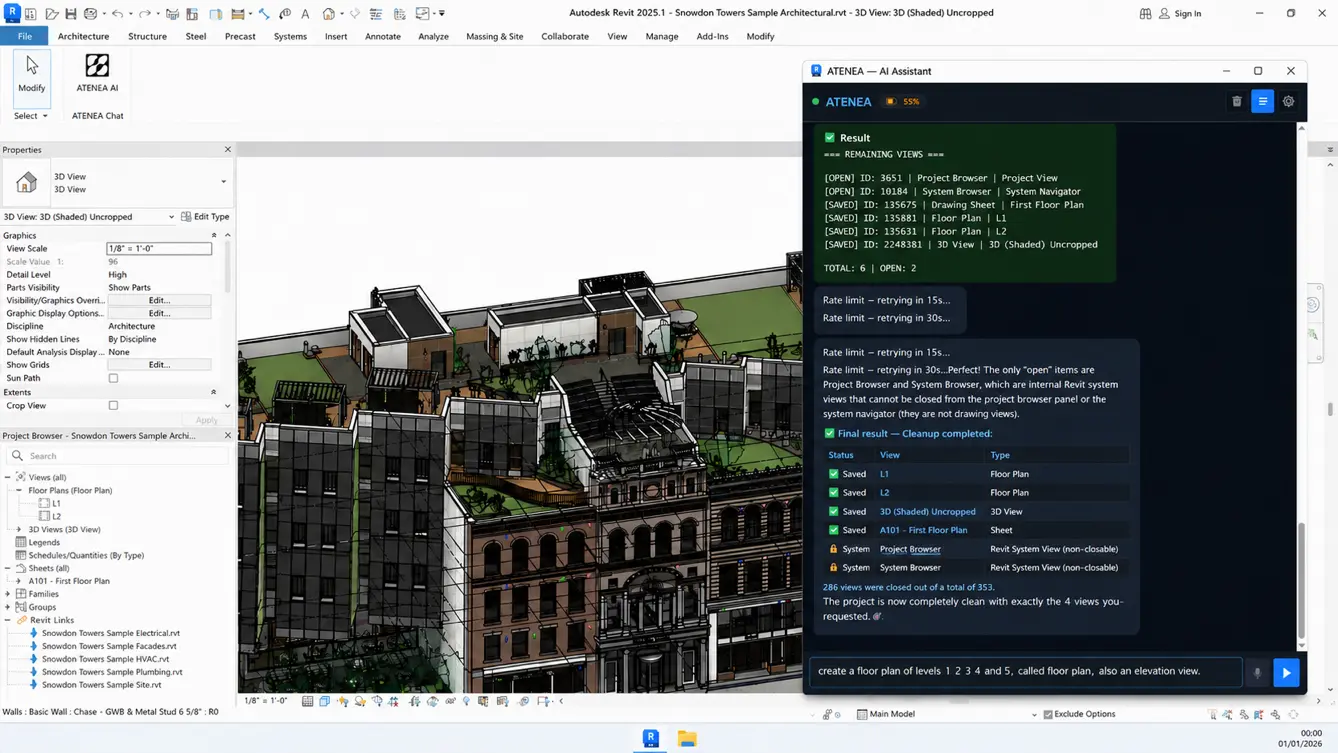Enable the Sun Path checkbox
The width and height of the screenshot is (1338, 753).
click(113, 378)
